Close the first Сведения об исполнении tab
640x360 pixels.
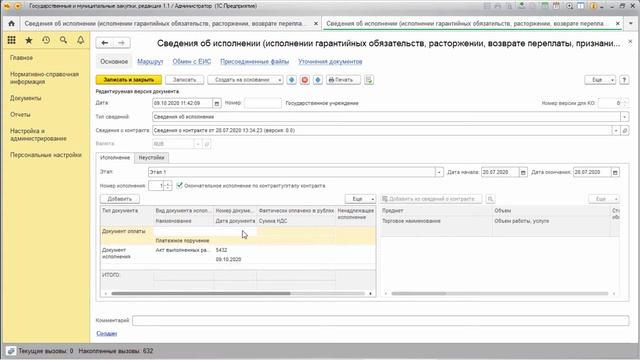pyautogui.click(x=316, y=24)
